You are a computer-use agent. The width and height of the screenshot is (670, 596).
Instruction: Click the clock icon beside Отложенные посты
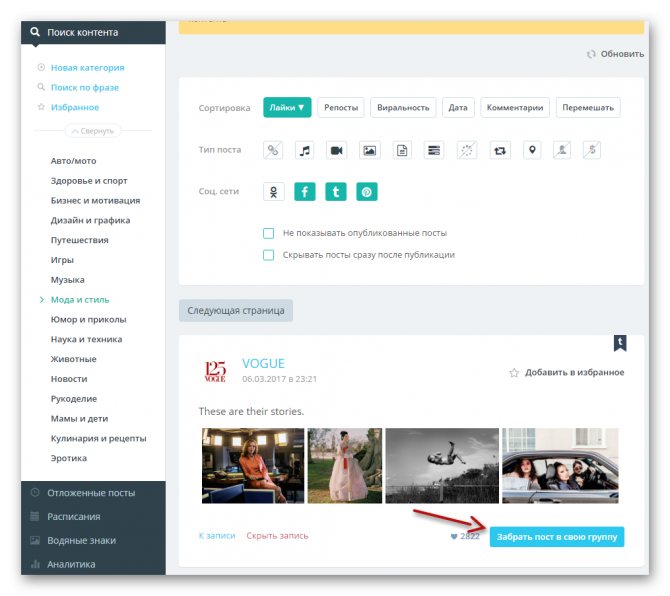[35, 492]
